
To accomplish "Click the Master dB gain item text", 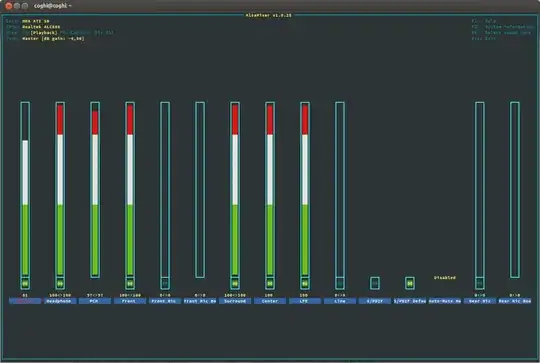I will (x=53, y=39).
